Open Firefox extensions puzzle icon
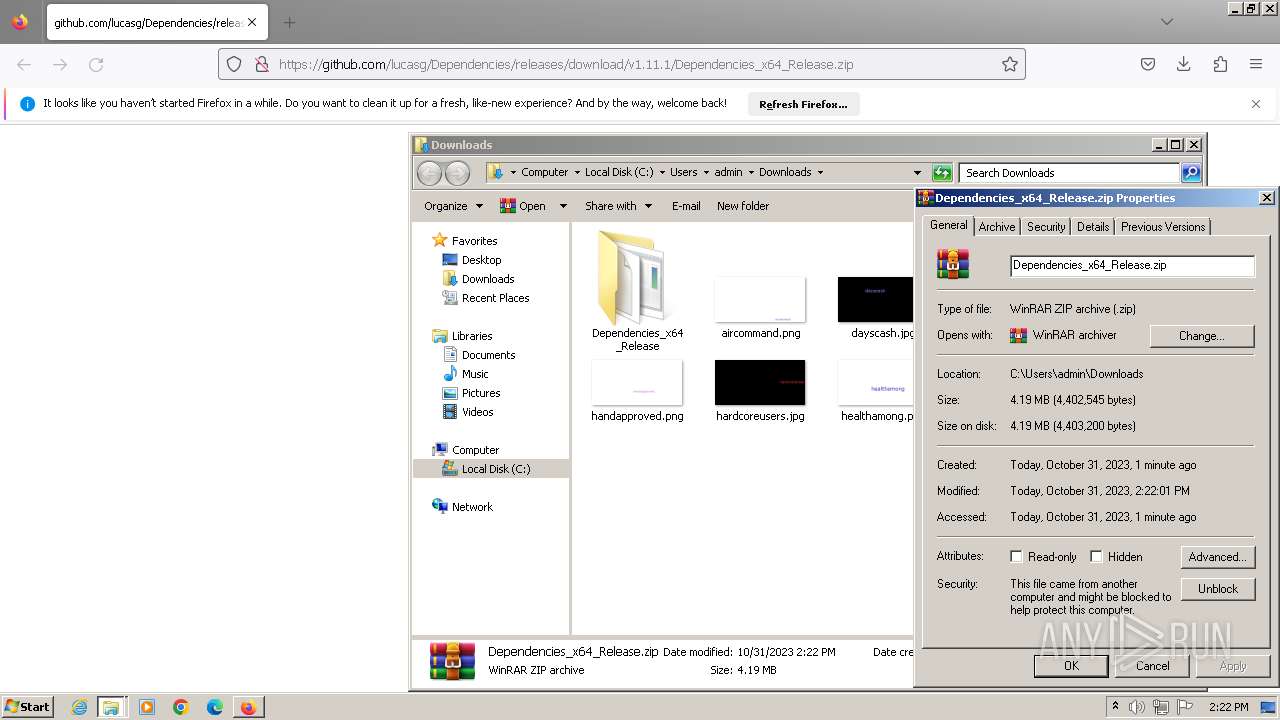1280x720 pixels. click(1220, 64)
